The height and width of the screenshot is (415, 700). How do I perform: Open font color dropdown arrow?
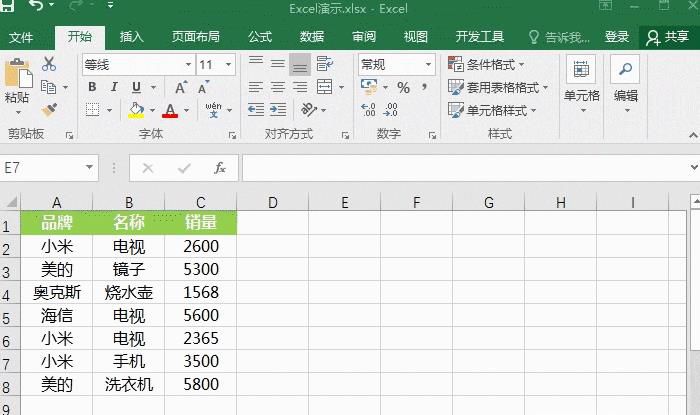click(x=187, y=110)
